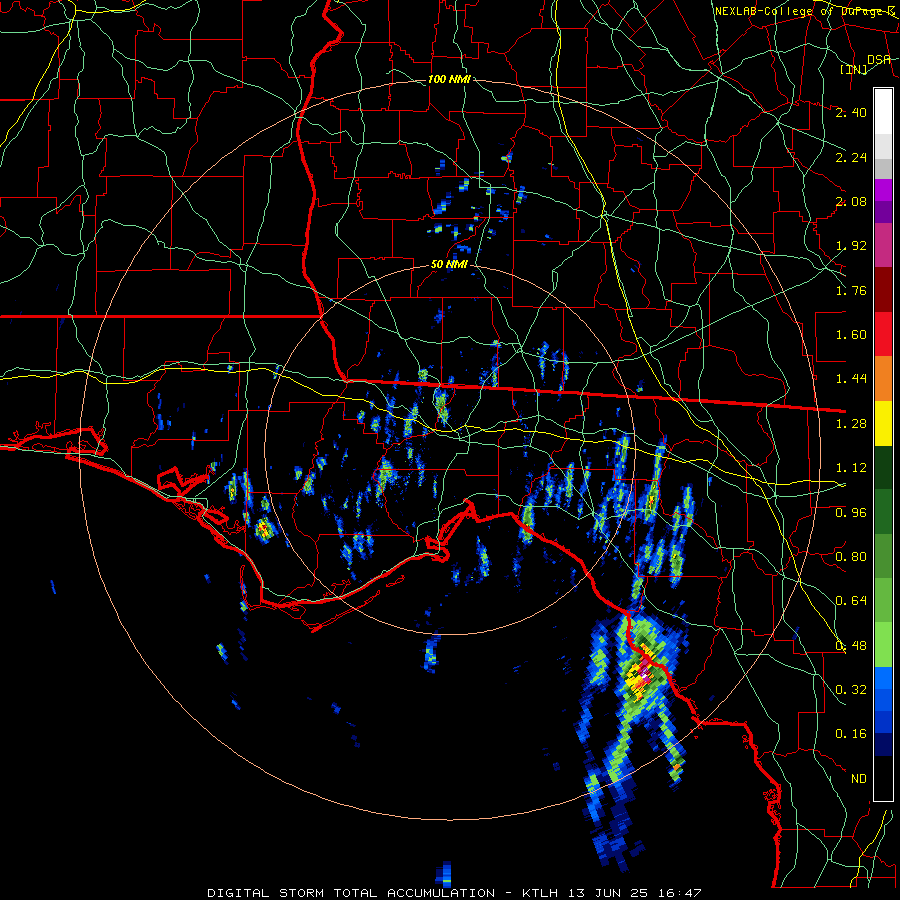The image size is (900, 900).
Task: Pick the dark red swatch near 1.76
Action: 883,290
